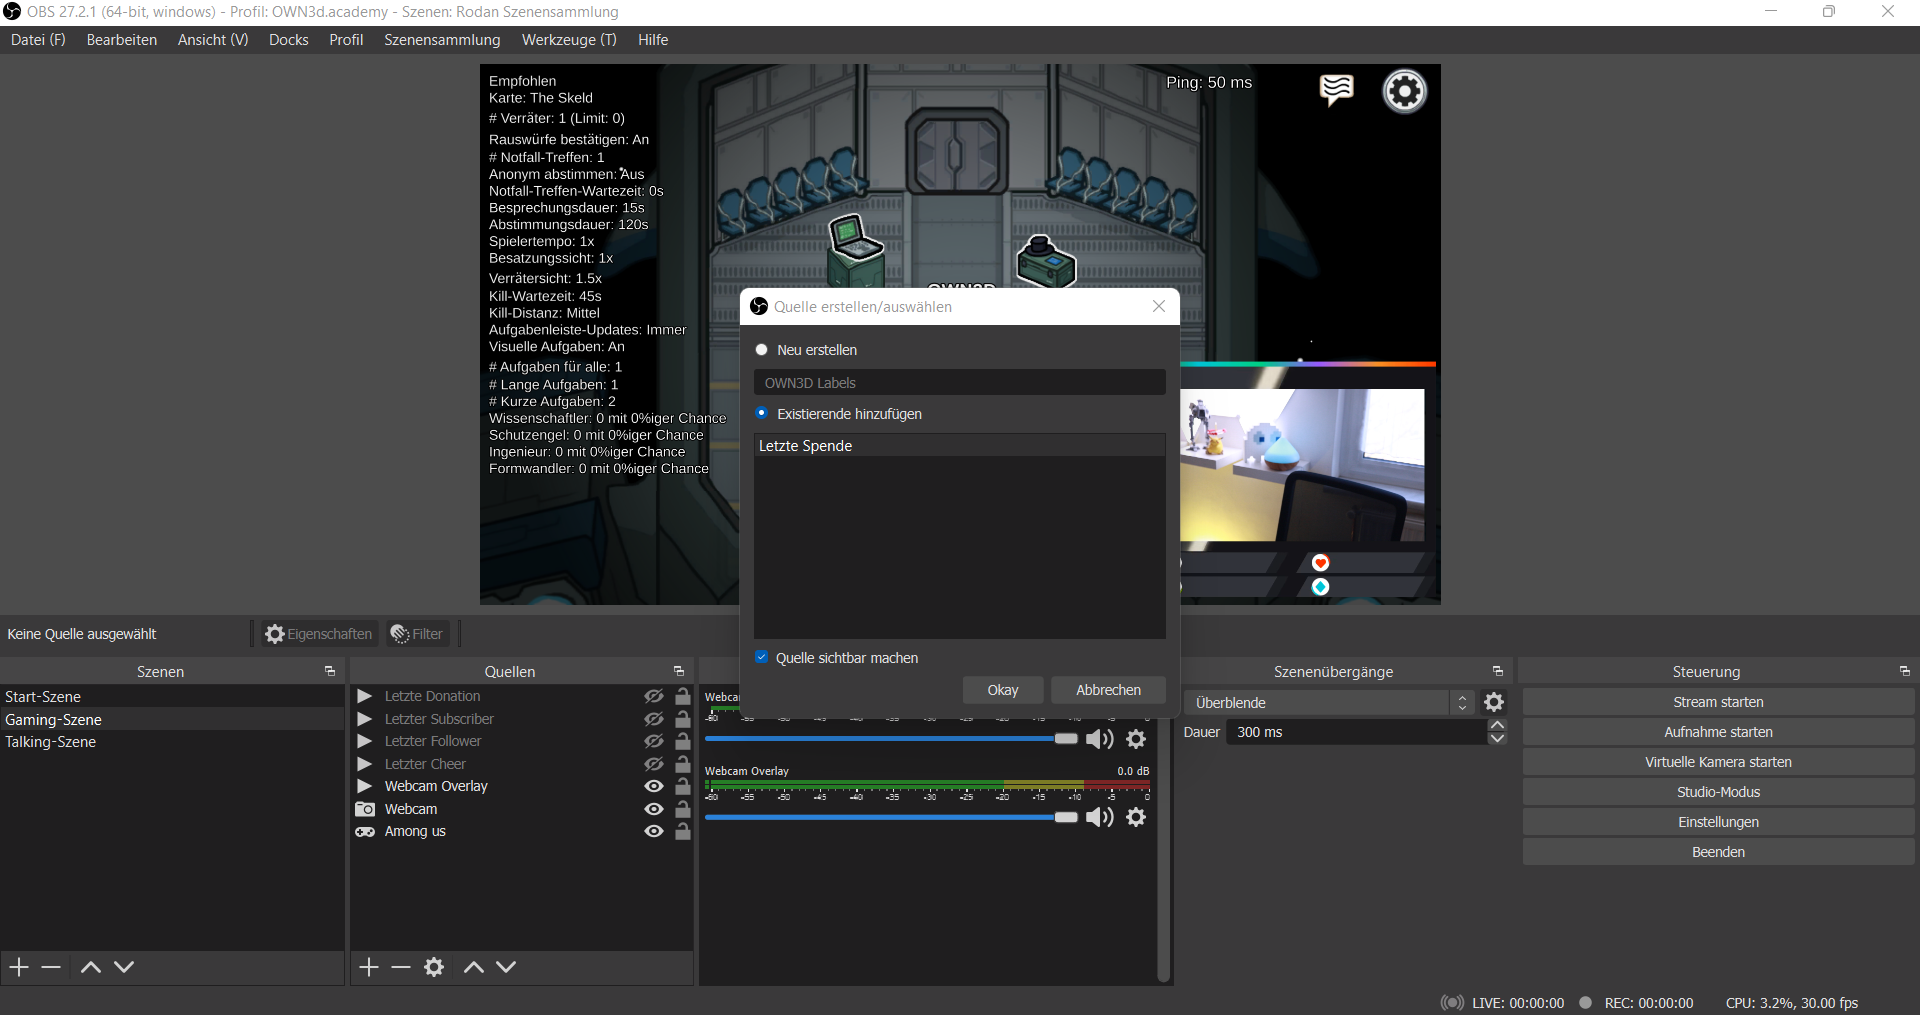Mute the Webcam Overlay audio speaker icon
The height and width of the screenshot is (1015, 1920).
coord(1100,817)
